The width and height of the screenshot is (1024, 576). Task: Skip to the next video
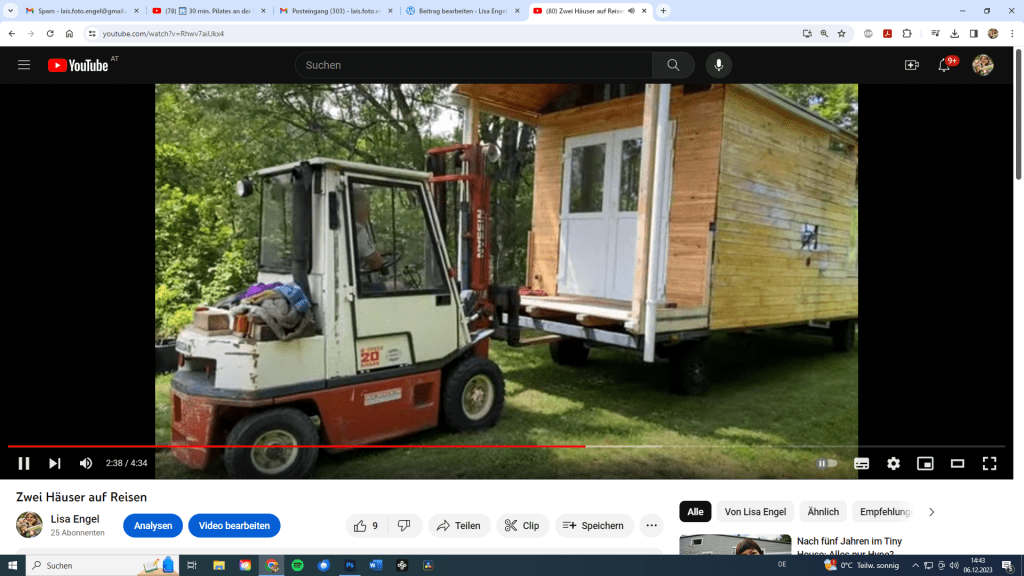click(55, 463)
